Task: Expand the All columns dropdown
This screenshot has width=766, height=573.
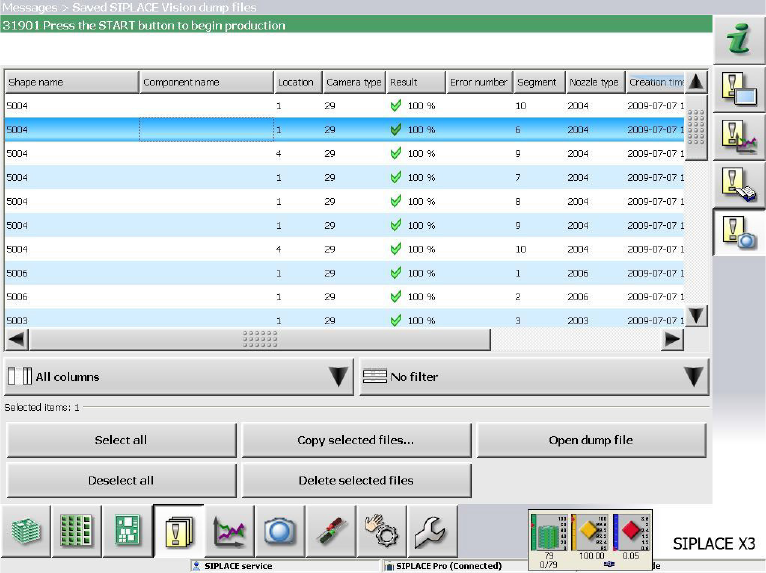Action: 179,377
